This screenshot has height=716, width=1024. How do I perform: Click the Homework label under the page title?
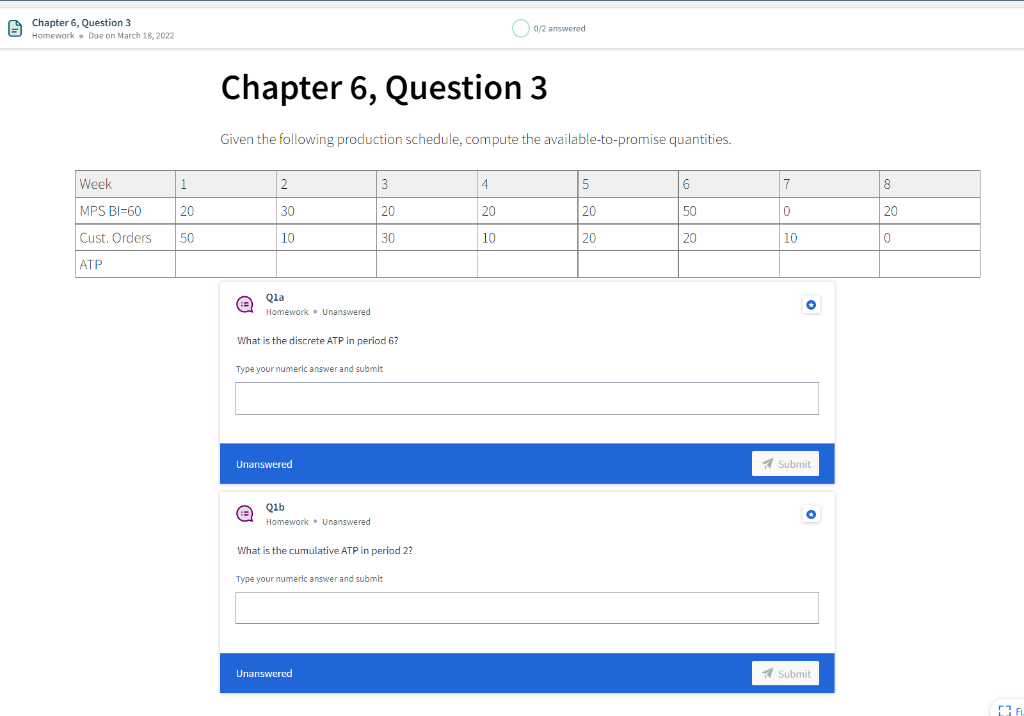53,34
